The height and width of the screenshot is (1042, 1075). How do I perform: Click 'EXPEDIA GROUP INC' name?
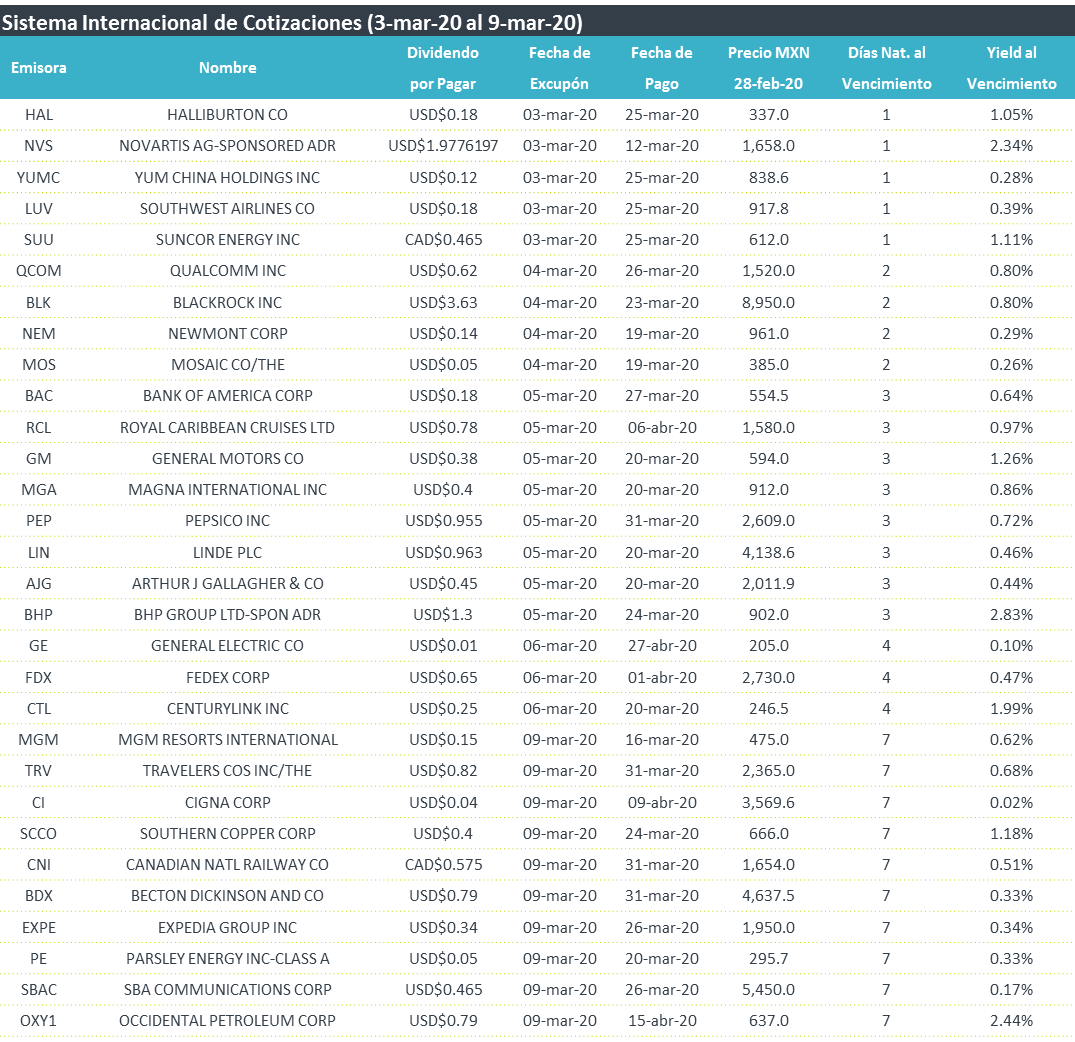click(228, 928)
